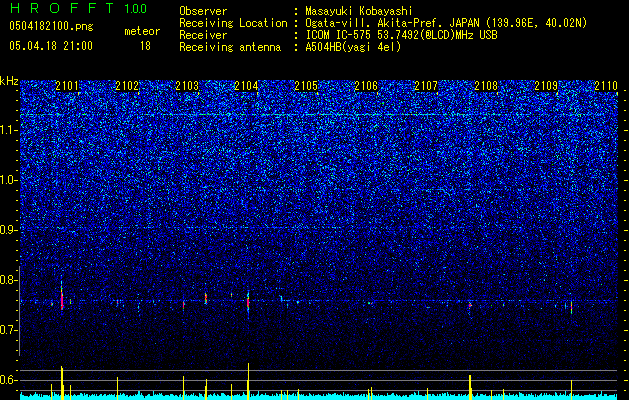Click the 'Receiving antenna' field label
This screenshot has height=400, width=629.
pos(230,47)
